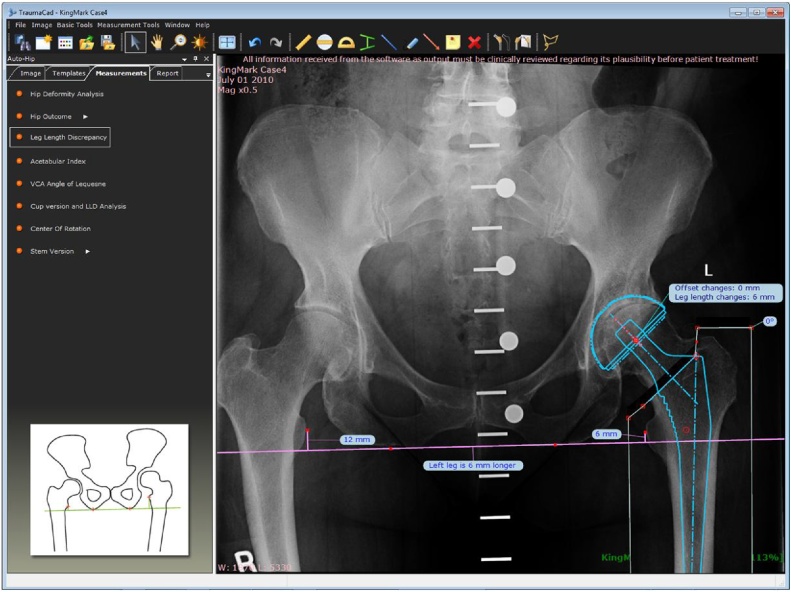Select the magnifier zoom tool
The height and width of the screenshot is (592, 791).
pos(178,43)
